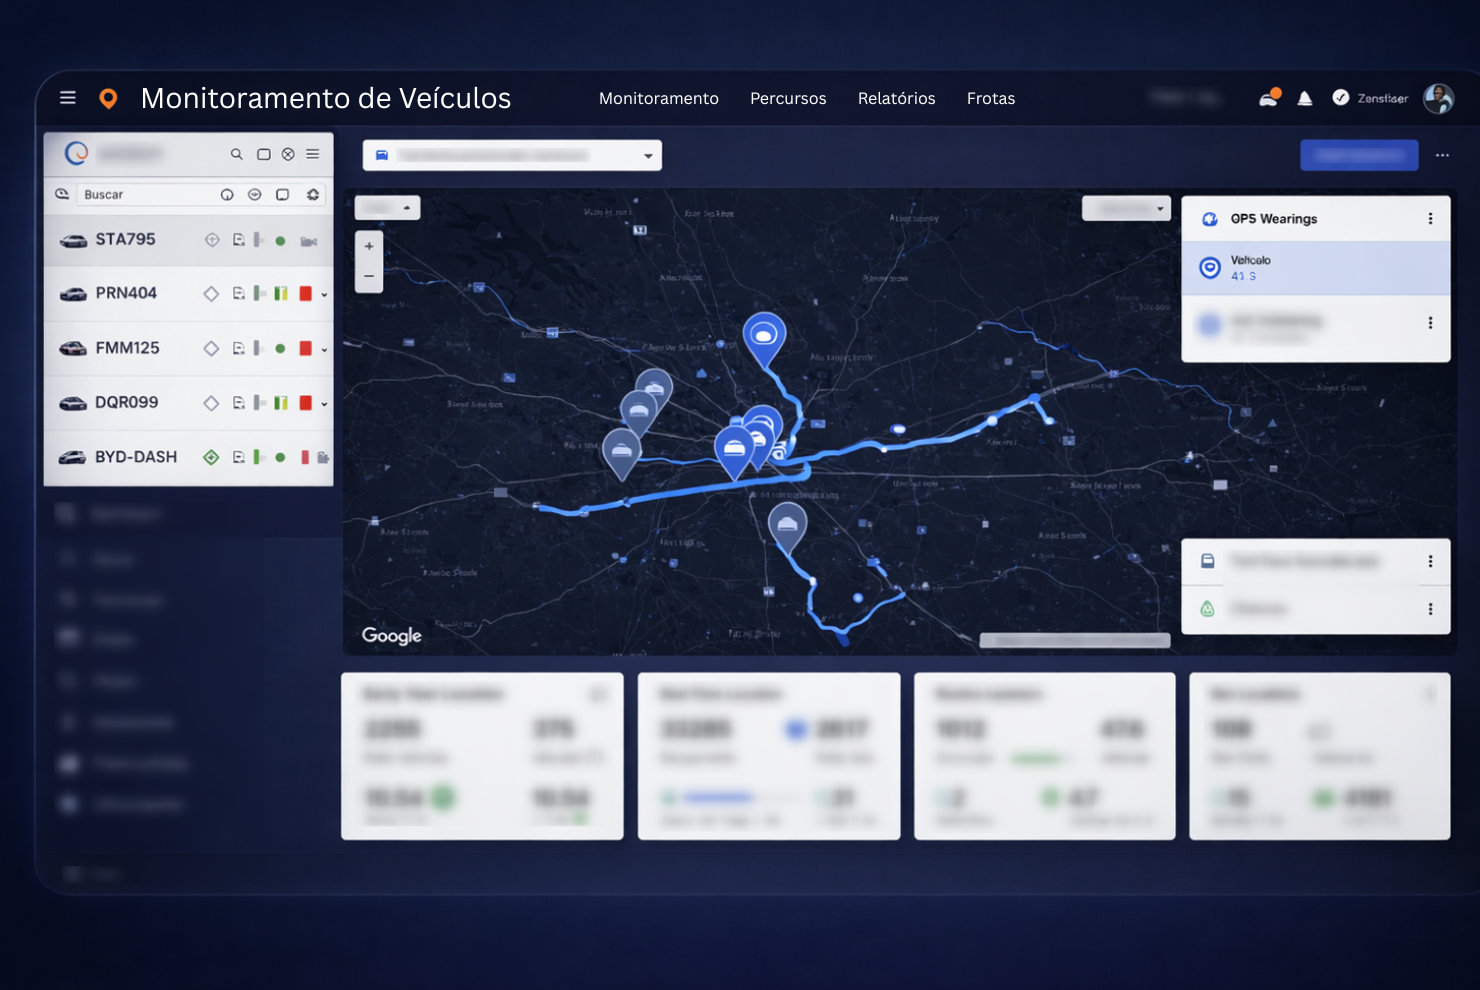Viewport: 1480px width, 990px height.
Task: Click inside the Buscar search field
Action: 150,194
